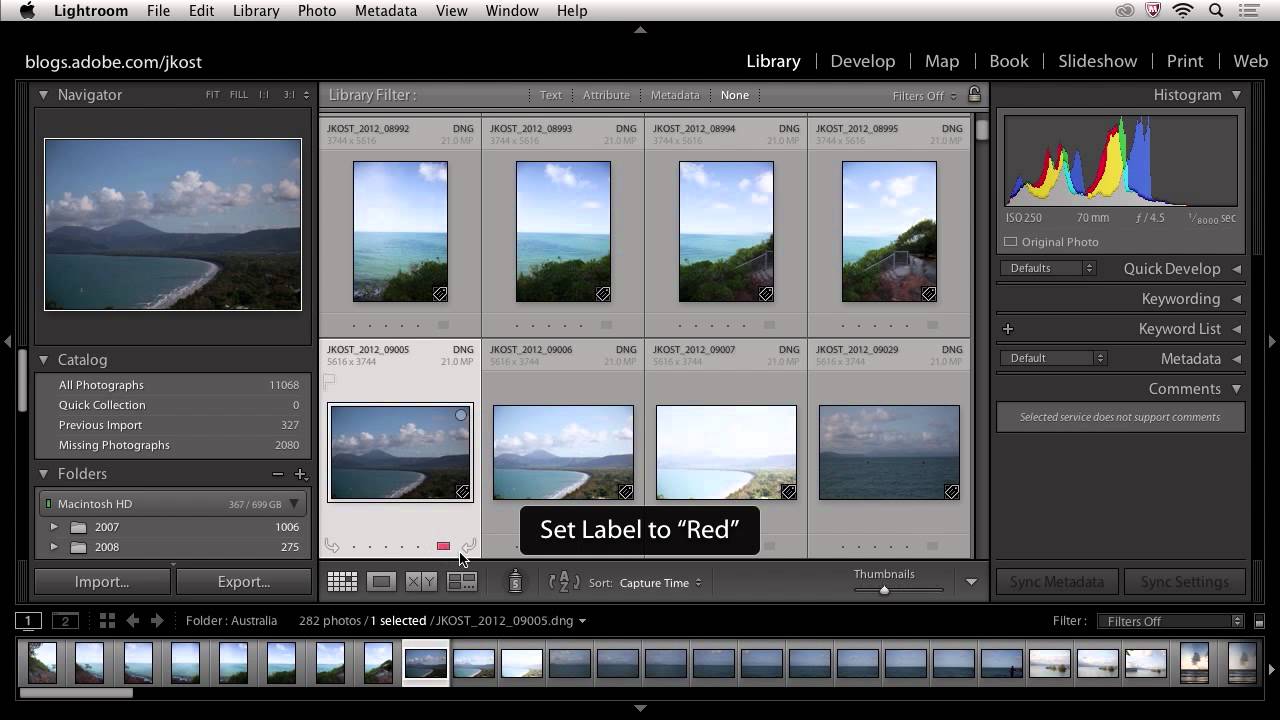This screenshot has width=1280, height=720.
Task: Click the Sync Metadata button
Action: 1057,582
